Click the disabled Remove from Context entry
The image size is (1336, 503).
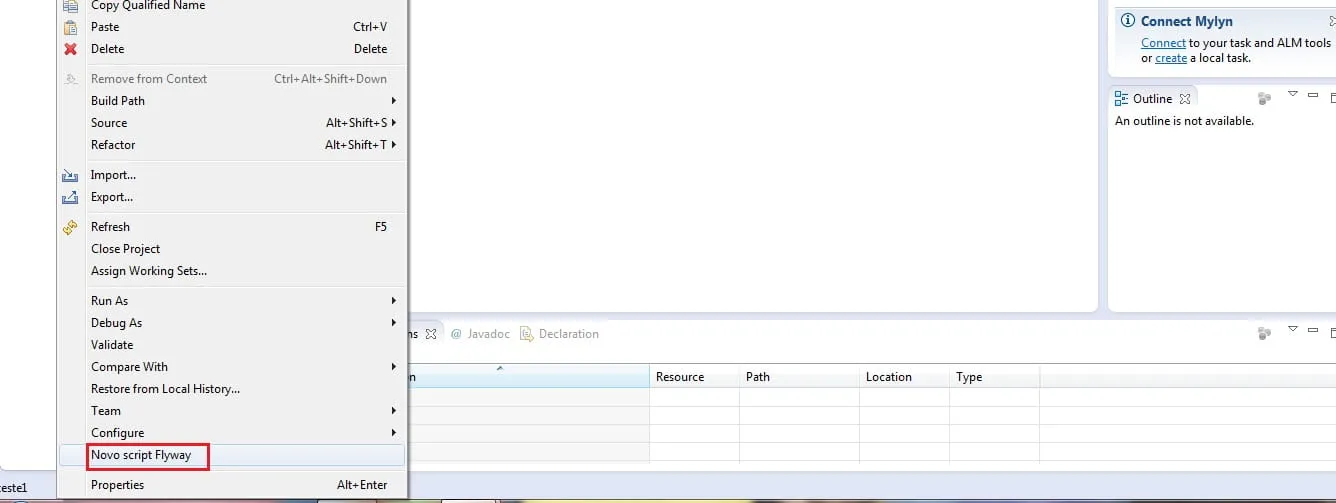click(231, 79)
